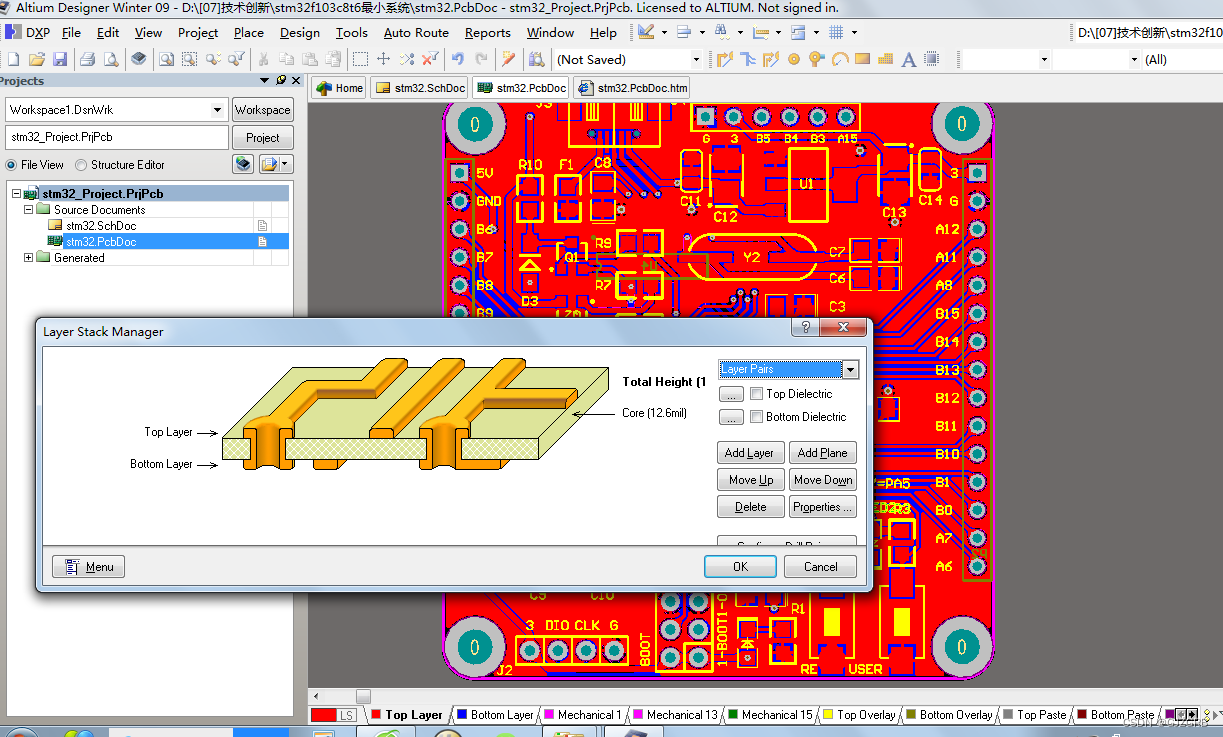Image resolution: width=1223 pixels, height=737 pixels.
Task: Click the Place Arc tool icon
Action: 840,59
